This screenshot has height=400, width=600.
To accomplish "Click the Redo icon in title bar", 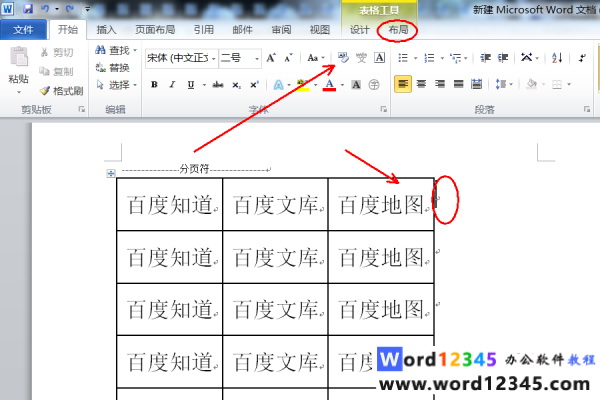I will tap(70, 8).
